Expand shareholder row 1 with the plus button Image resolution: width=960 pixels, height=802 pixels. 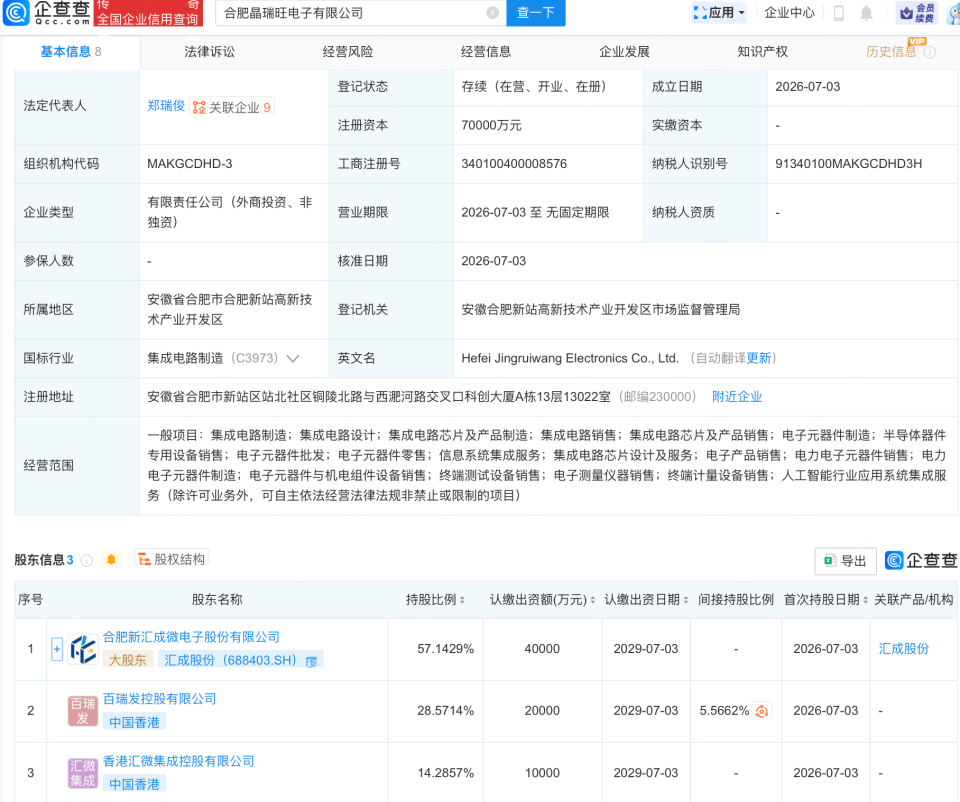(x=57, y=649)
